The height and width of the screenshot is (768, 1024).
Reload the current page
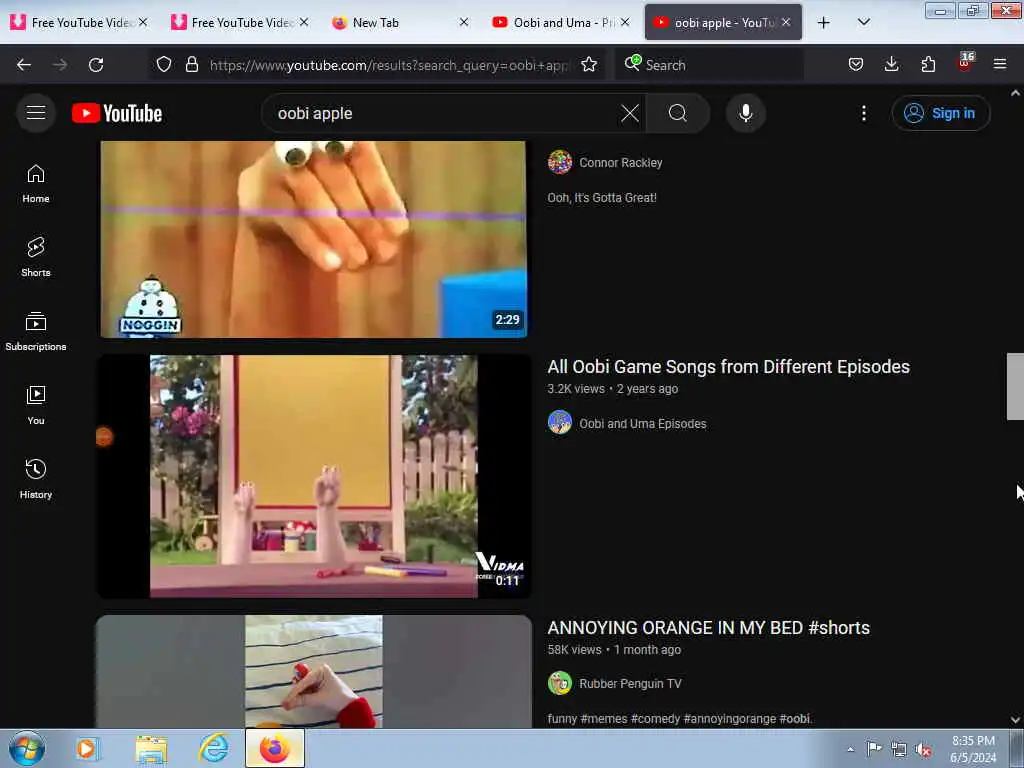pyautogui.click(x=96, y=65)
